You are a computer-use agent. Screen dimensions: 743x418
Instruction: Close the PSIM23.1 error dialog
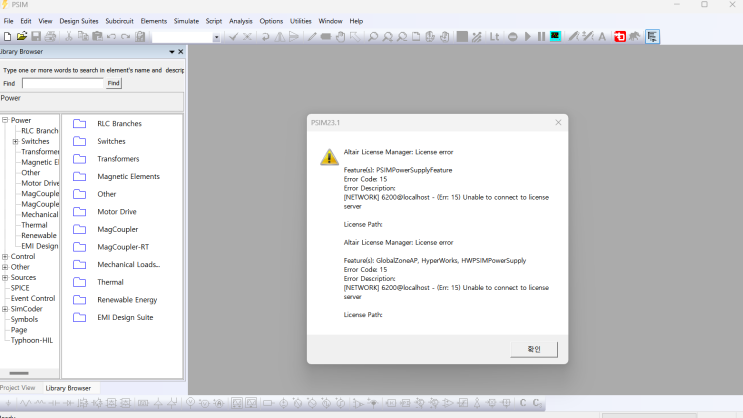pos(558,122)
